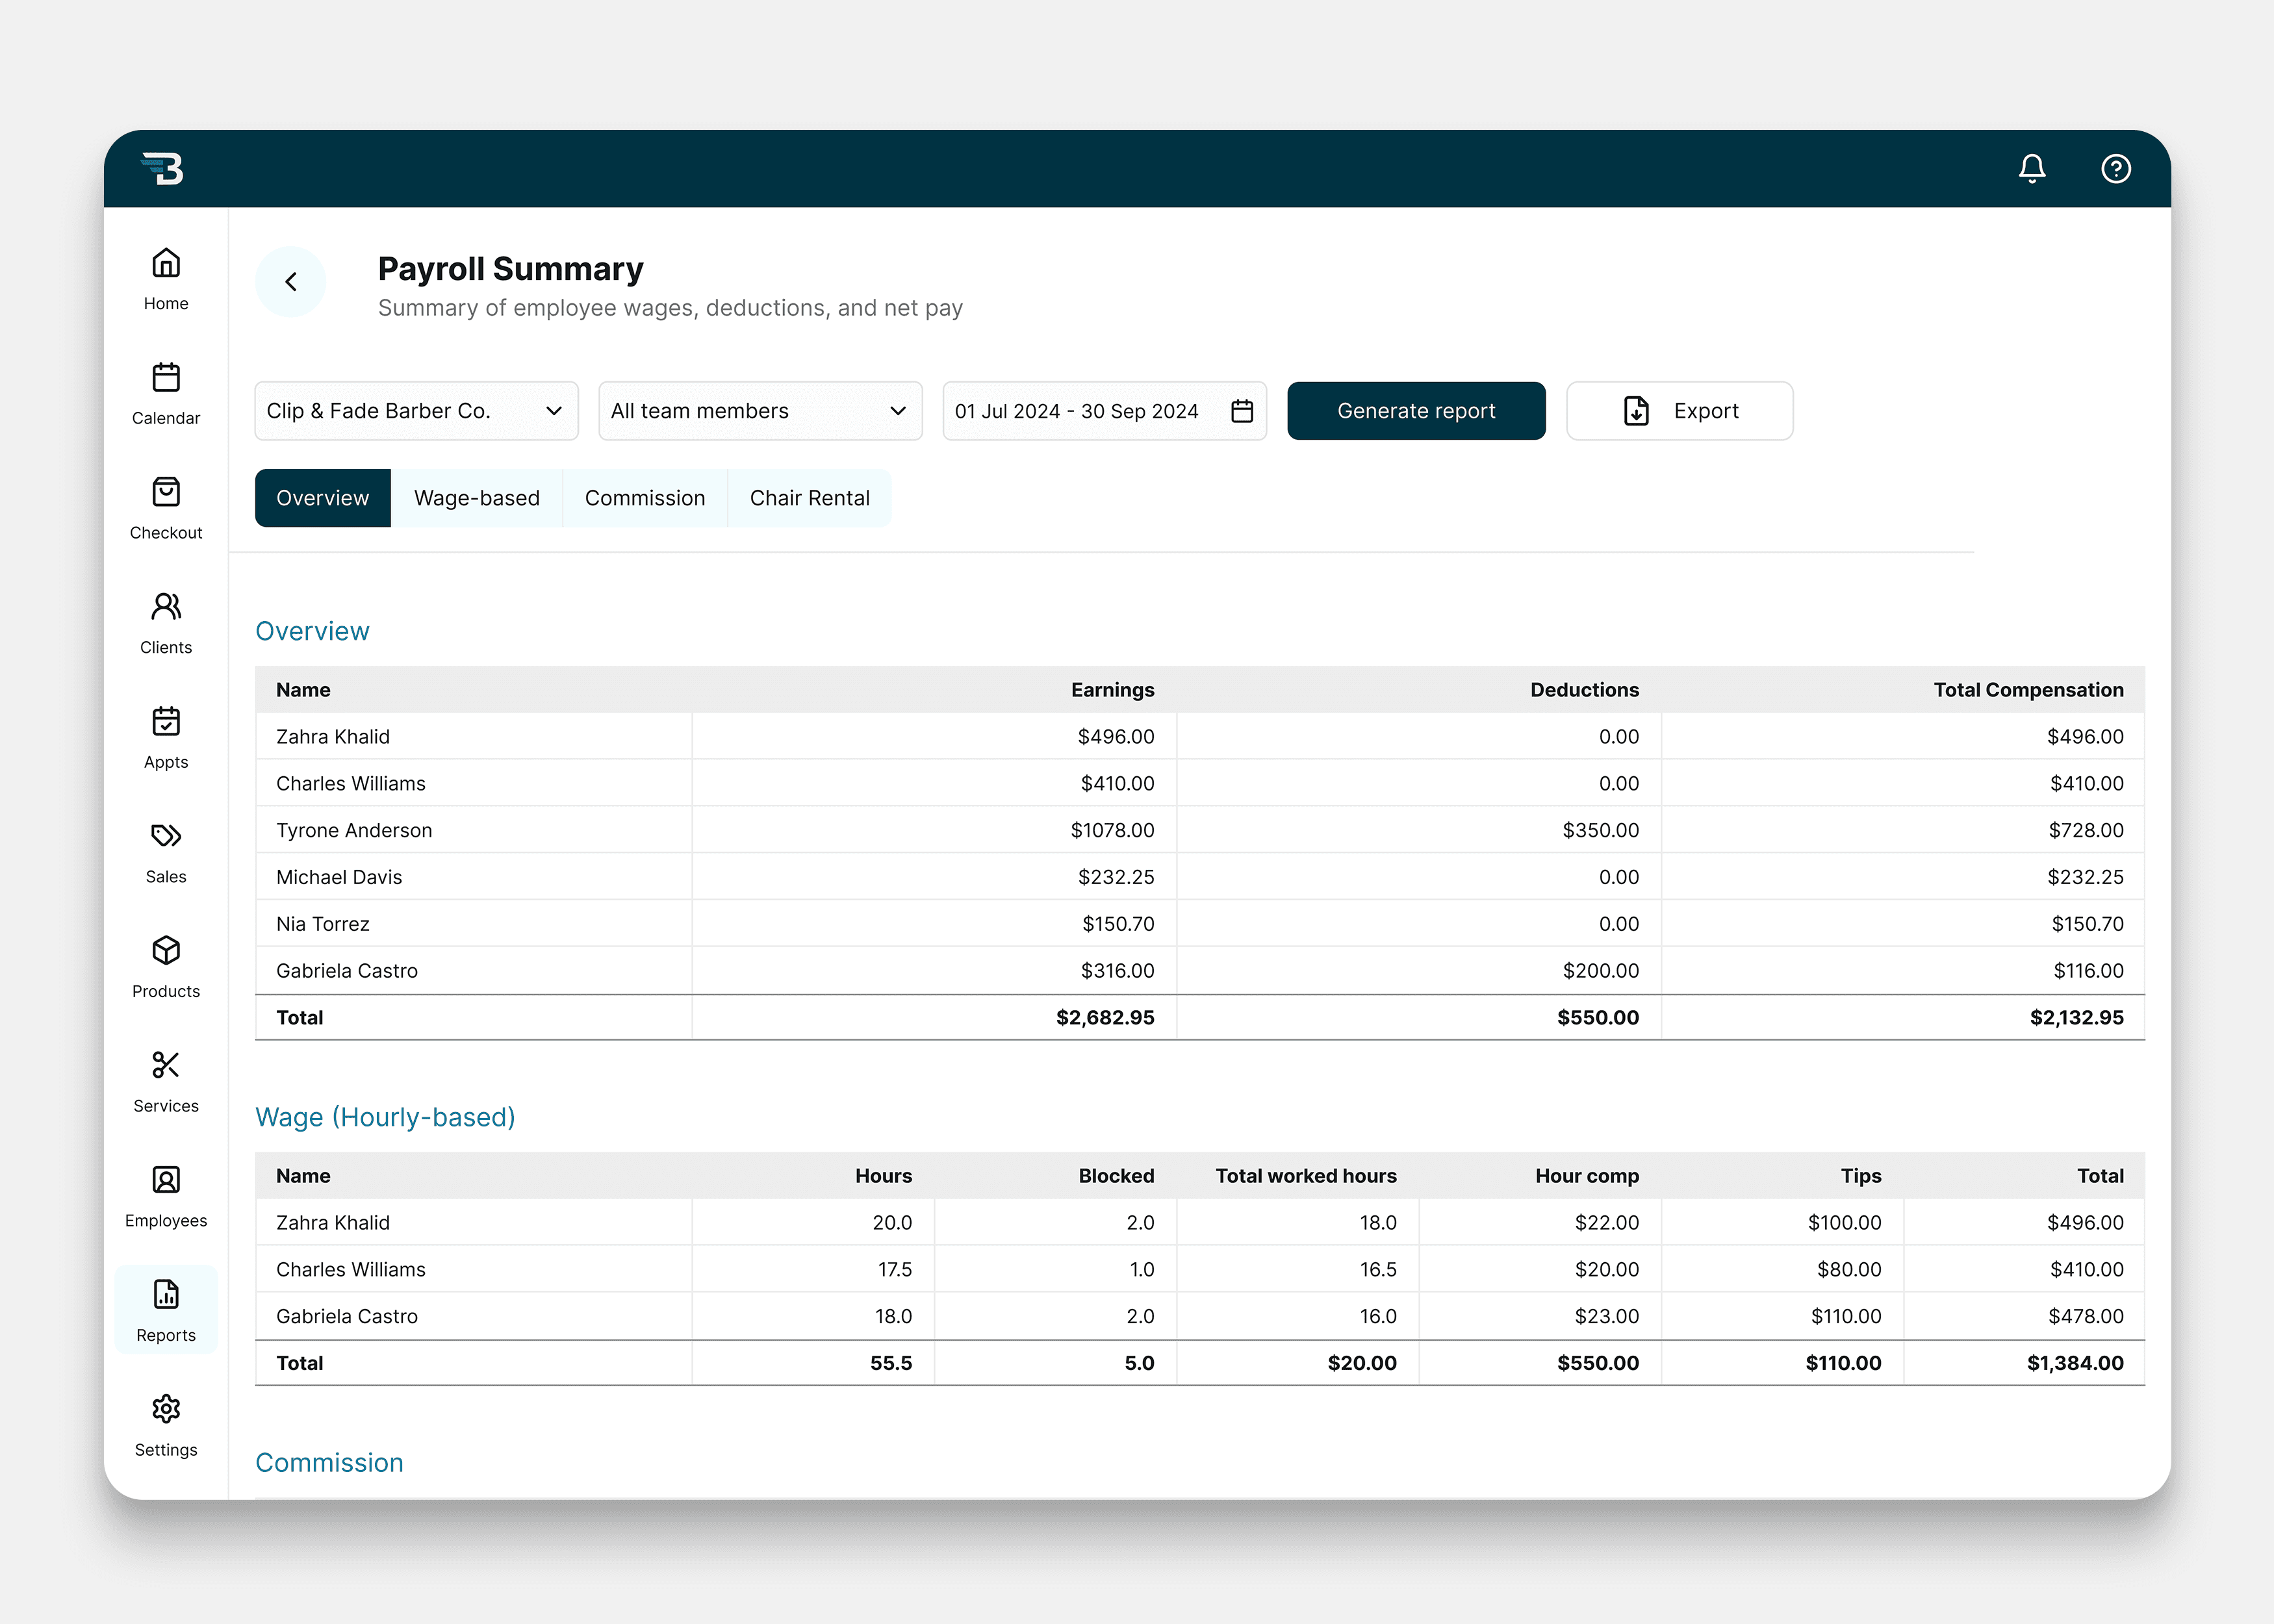Image resolution: width=2274 pixels, height=1624 pixels.
Task: Go to Home in sidebar
Action: [x=166, y=279]
